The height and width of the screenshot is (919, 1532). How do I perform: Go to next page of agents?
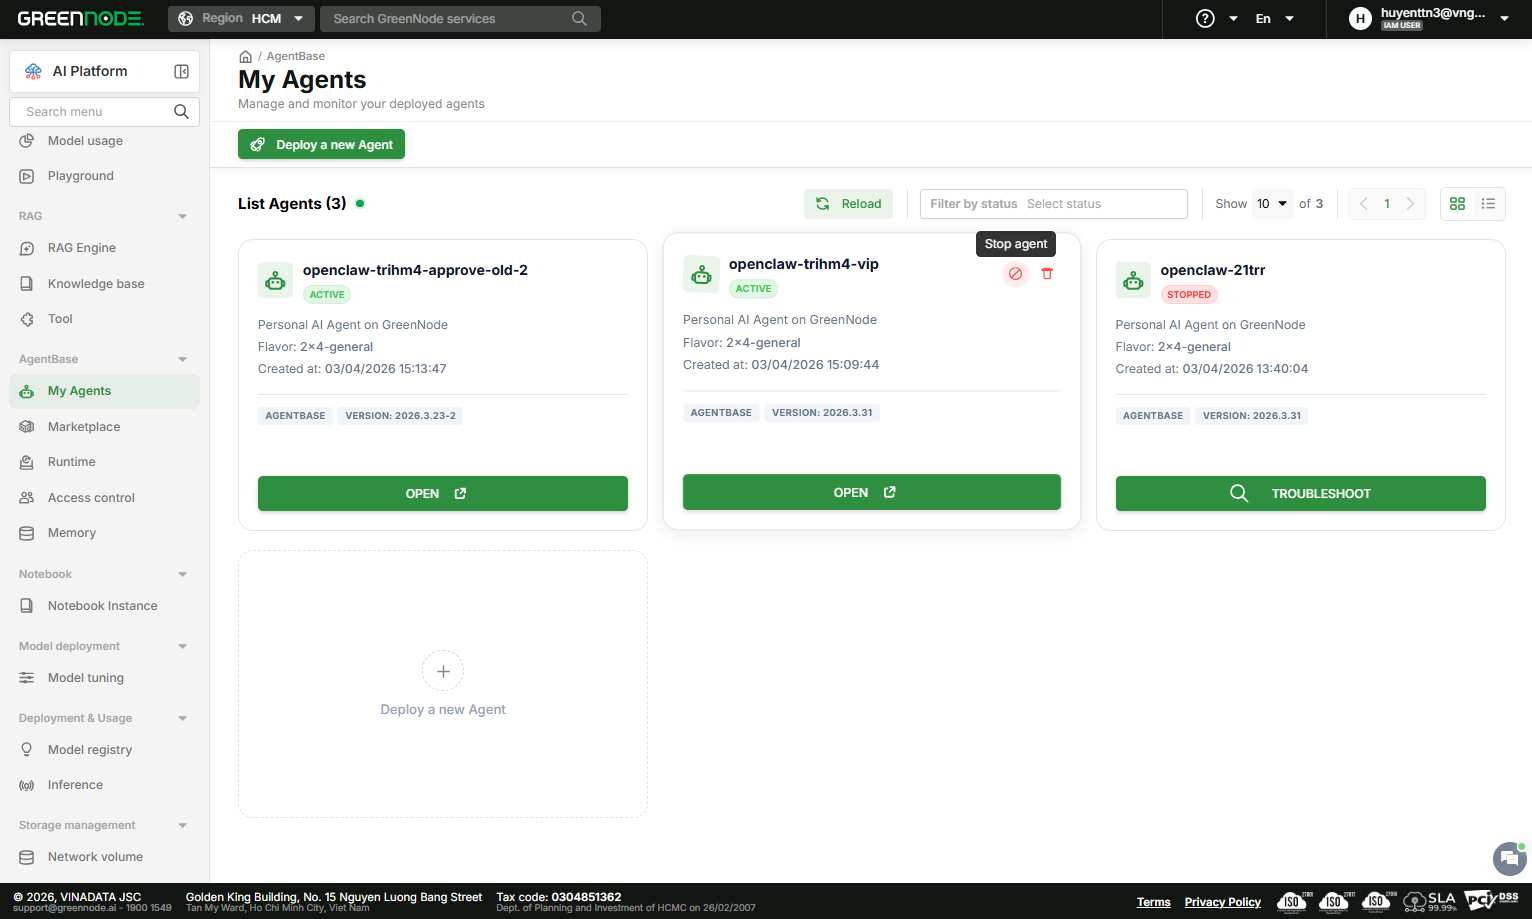(x=1410, y=204)
